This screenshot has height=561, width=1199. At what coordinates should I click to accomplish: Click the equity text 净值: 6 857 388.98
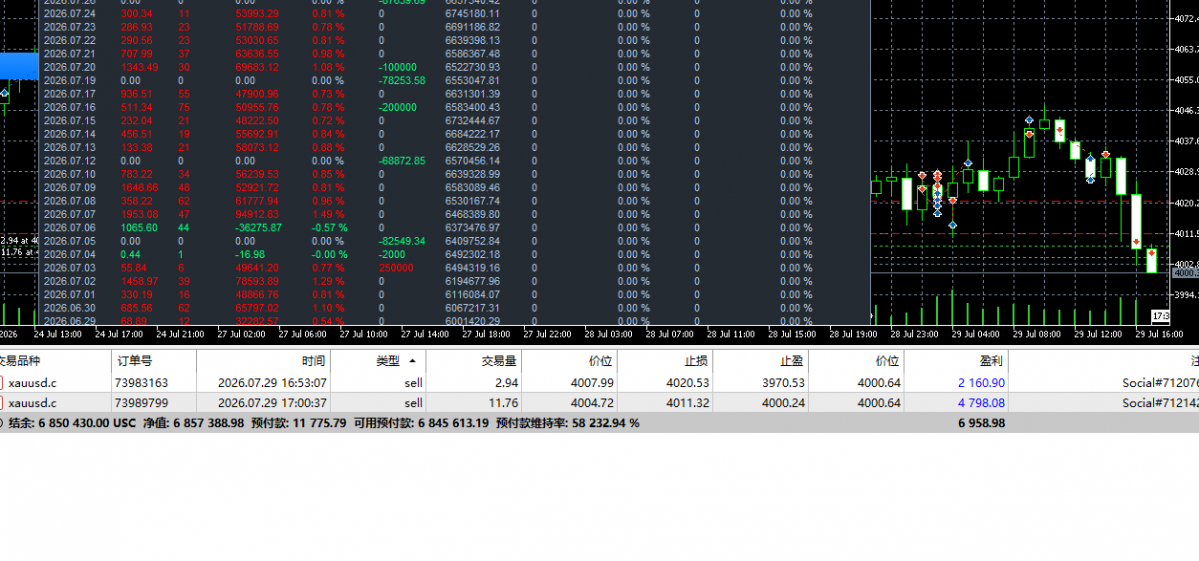193,423
